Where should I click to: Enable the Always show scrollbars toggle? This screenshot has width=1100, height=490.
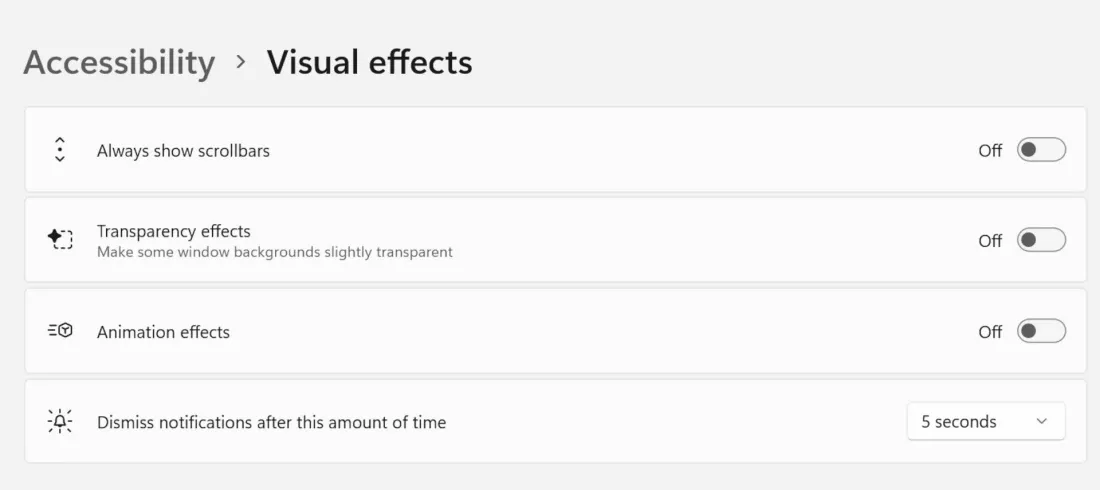(x=1041, y=150)
